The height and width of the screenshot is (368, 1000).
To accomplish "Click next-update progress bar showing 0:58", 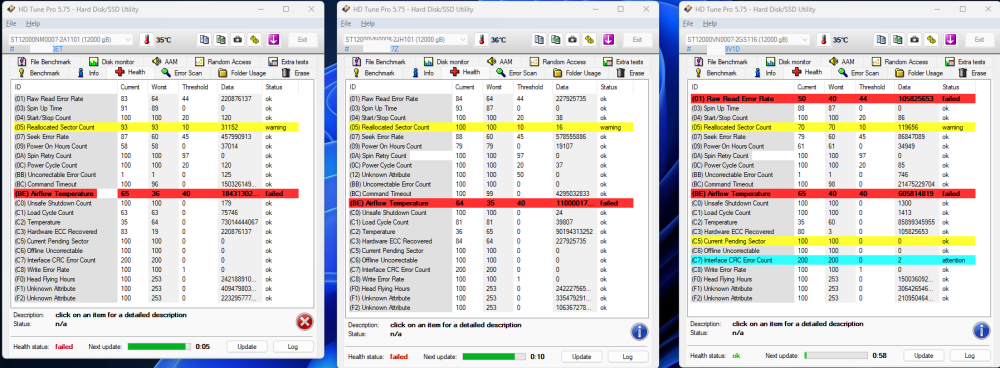I will point(836,355).
